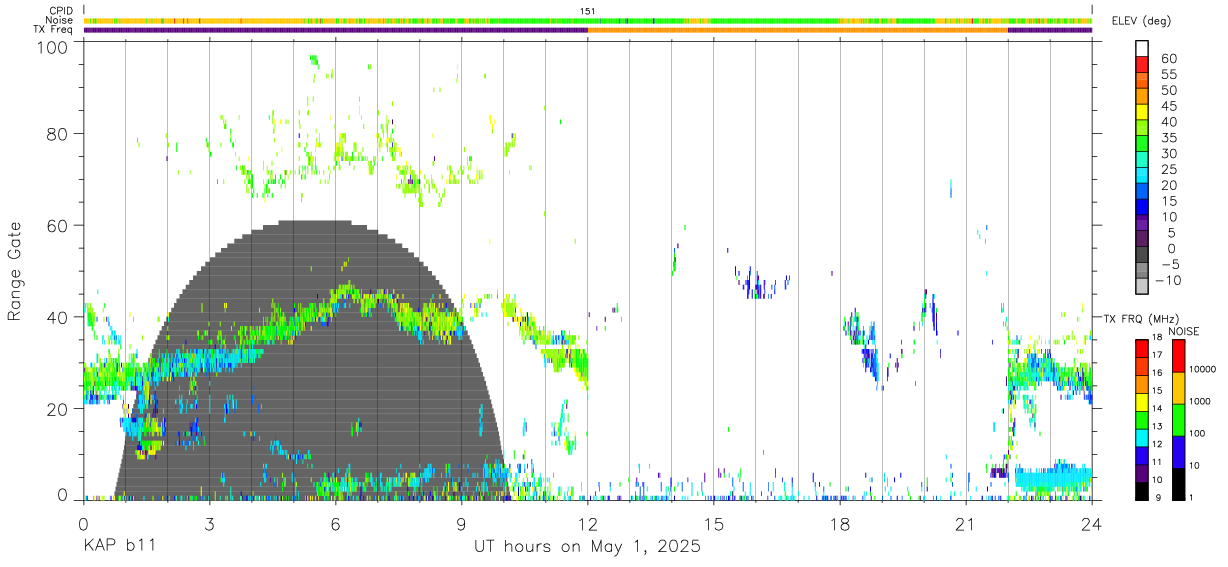Click the '21' hour tick on UT axis
Image resolution: width=1228 pixels, height=567 pixels.
(966, 524)
